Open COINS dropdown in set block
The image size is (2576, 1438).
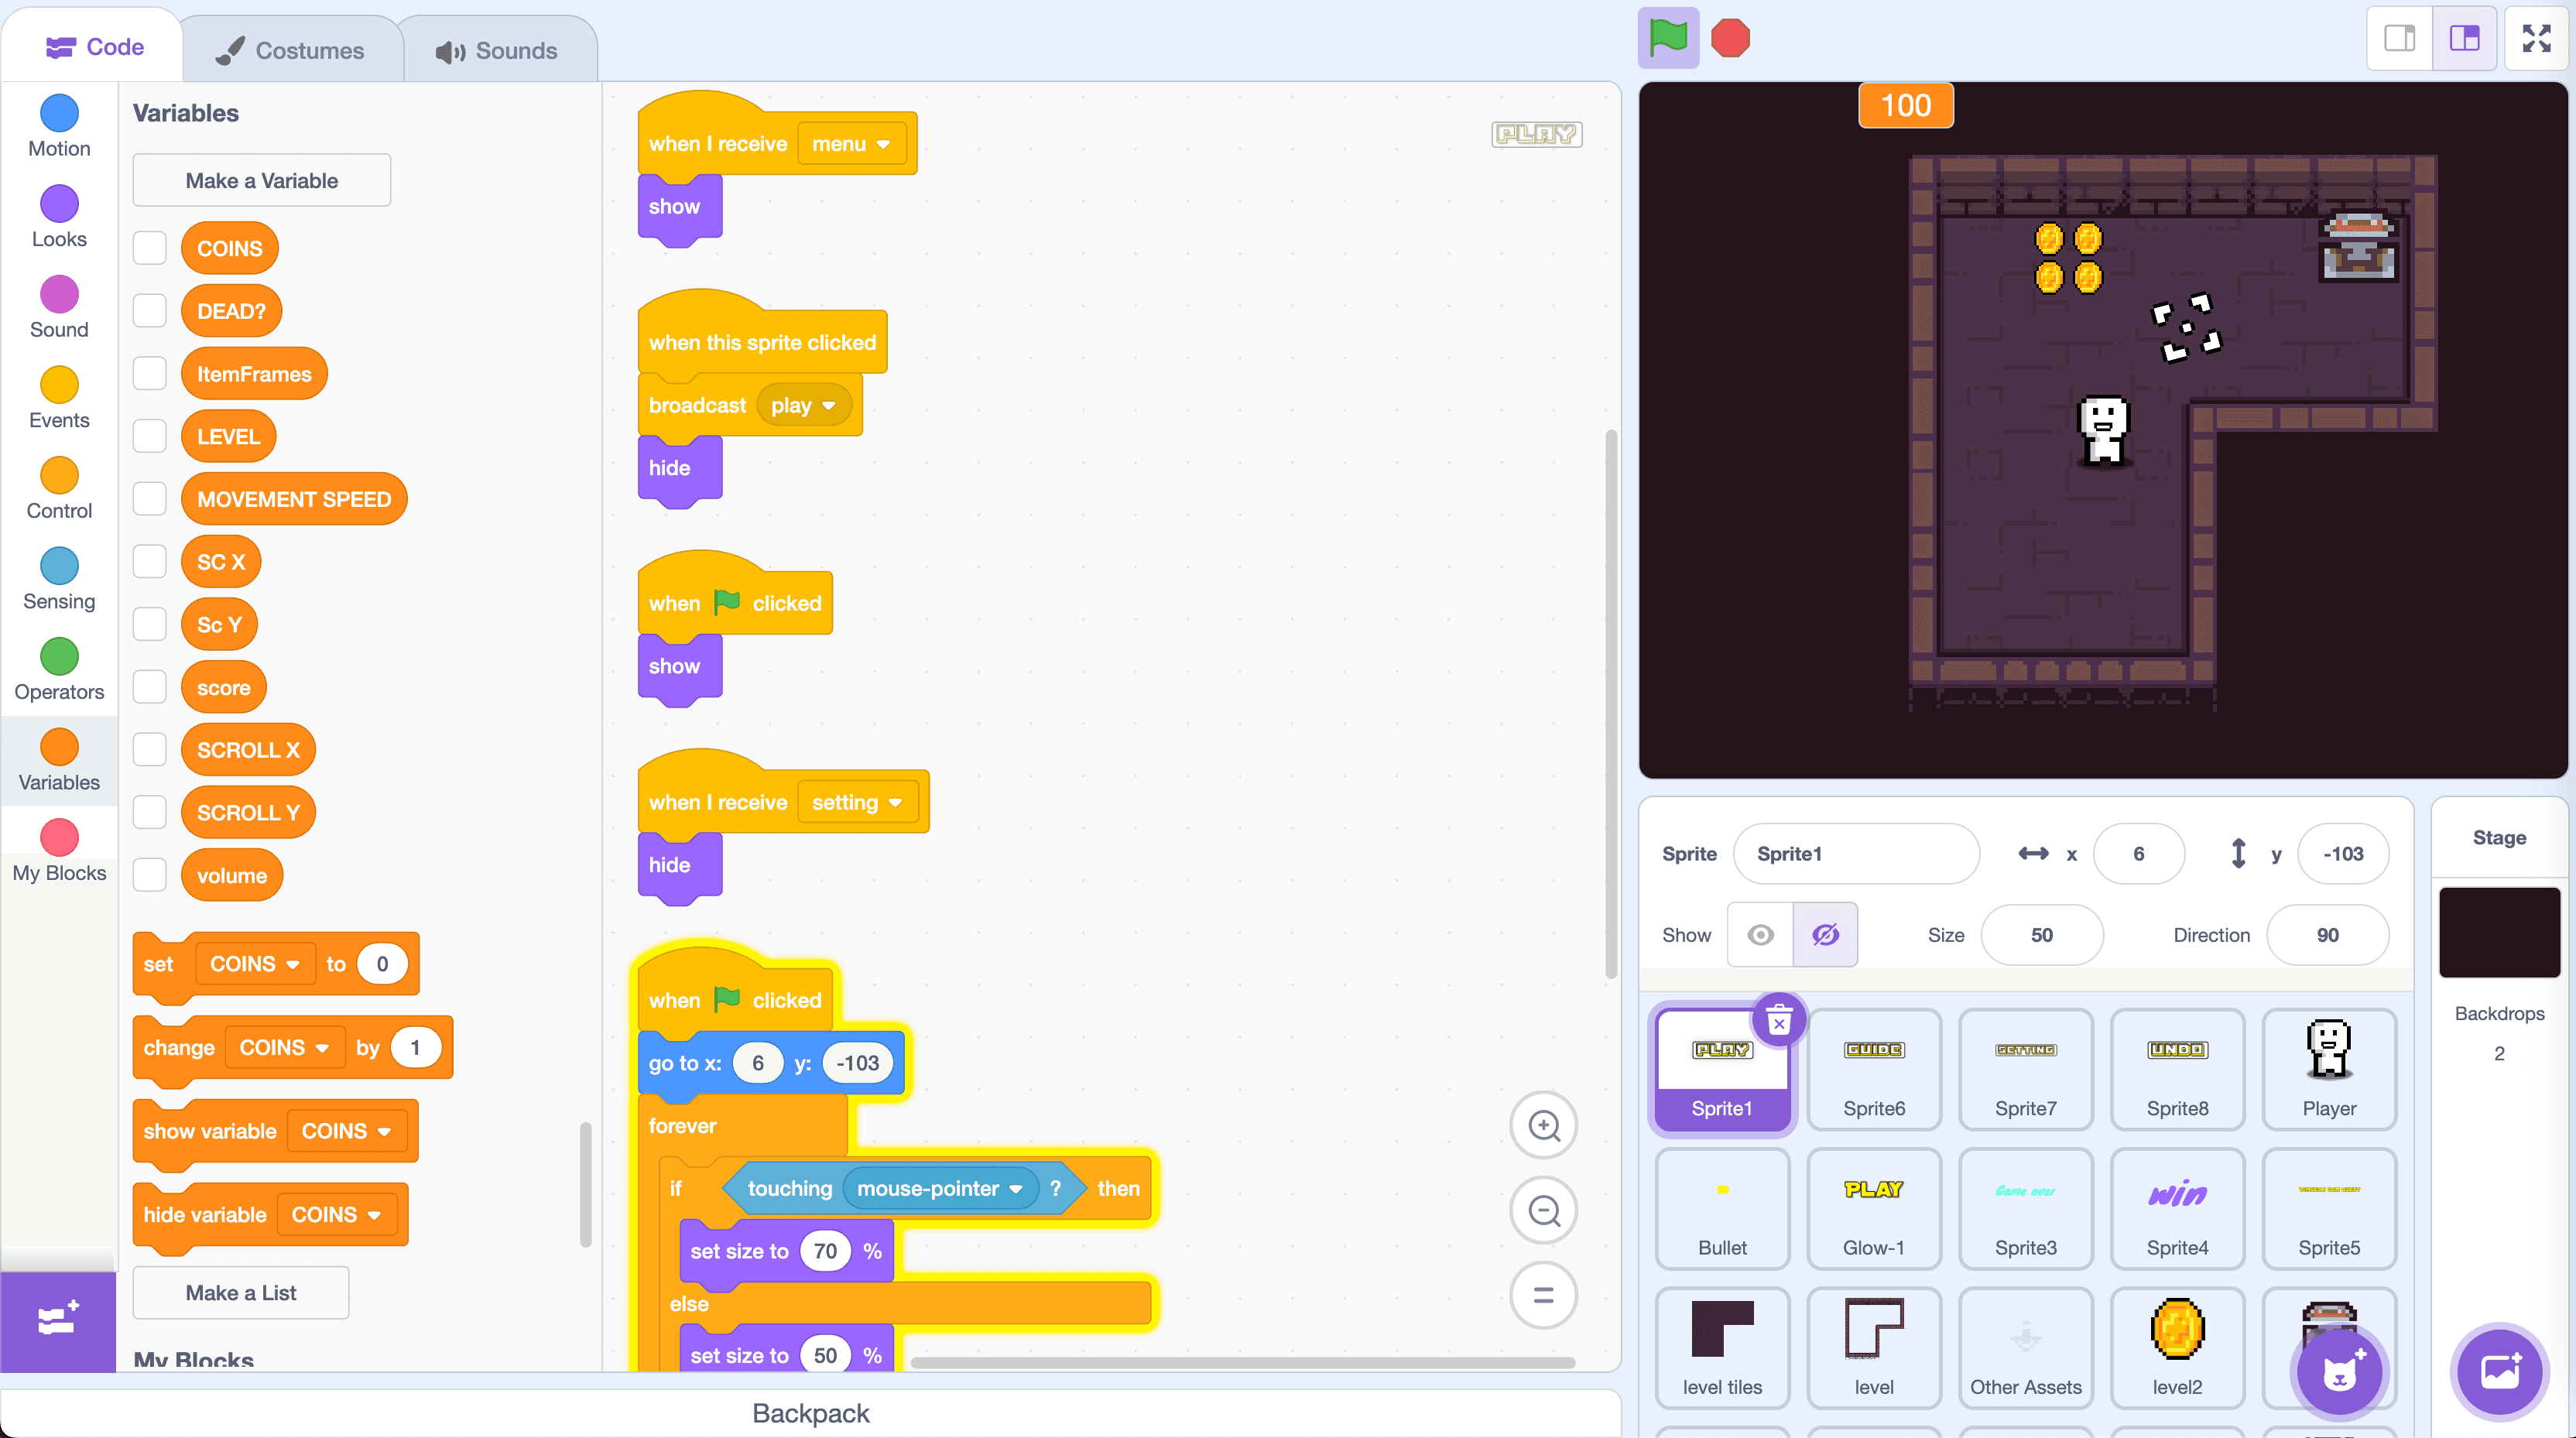coord(292,964)
